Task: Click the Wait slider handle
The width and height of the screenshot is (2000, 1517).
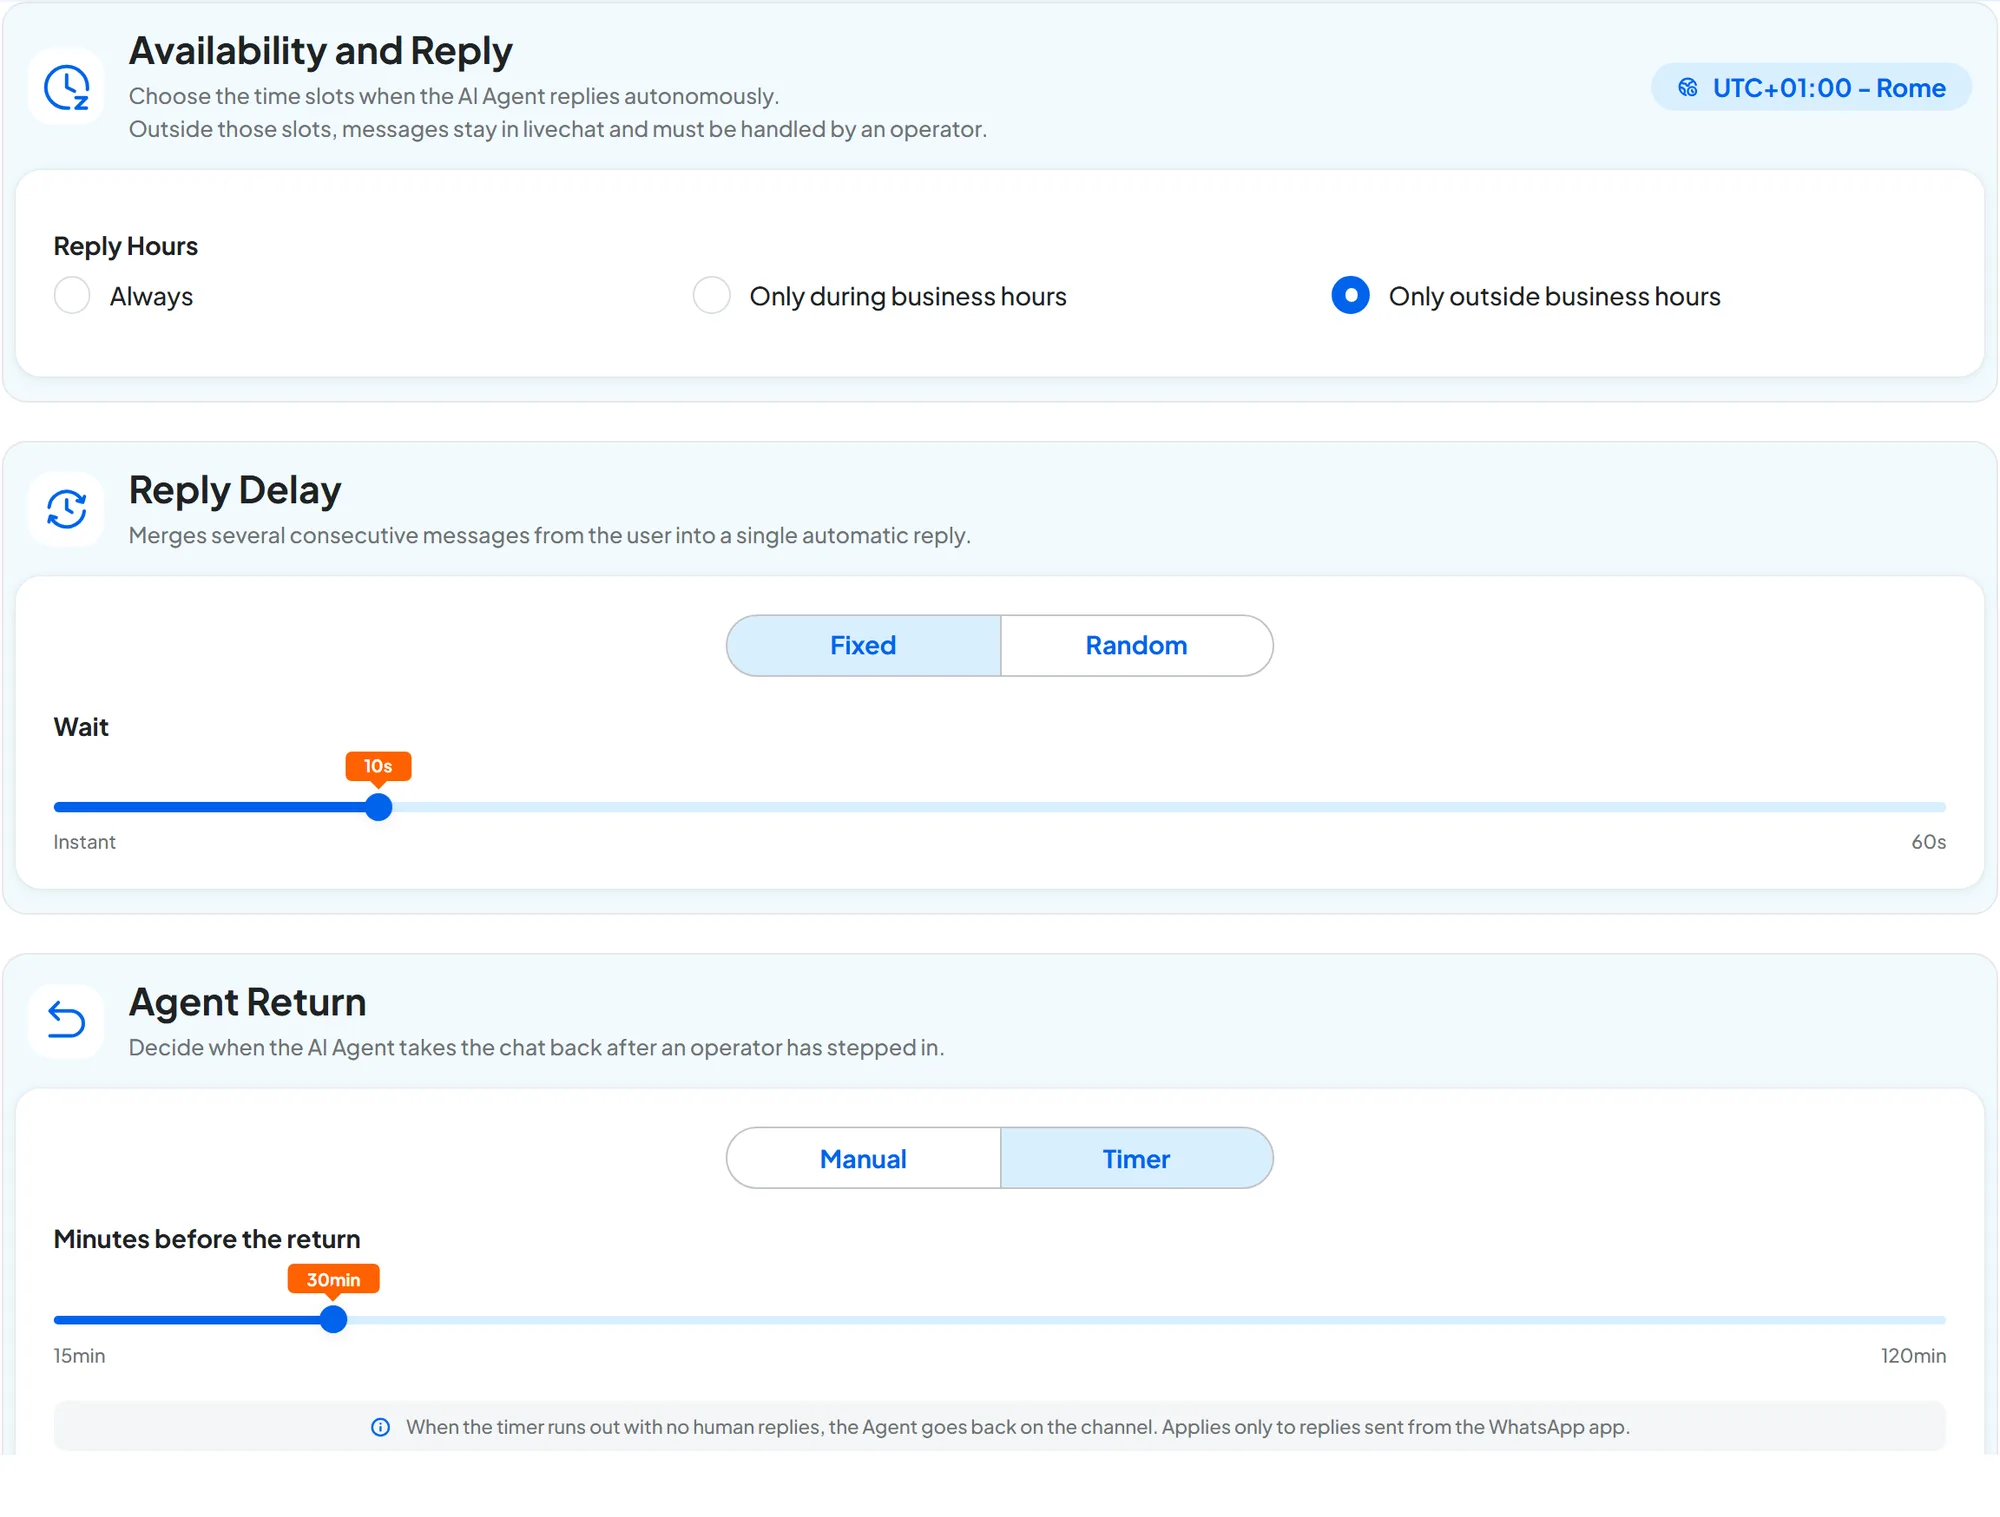Action: 378,808
